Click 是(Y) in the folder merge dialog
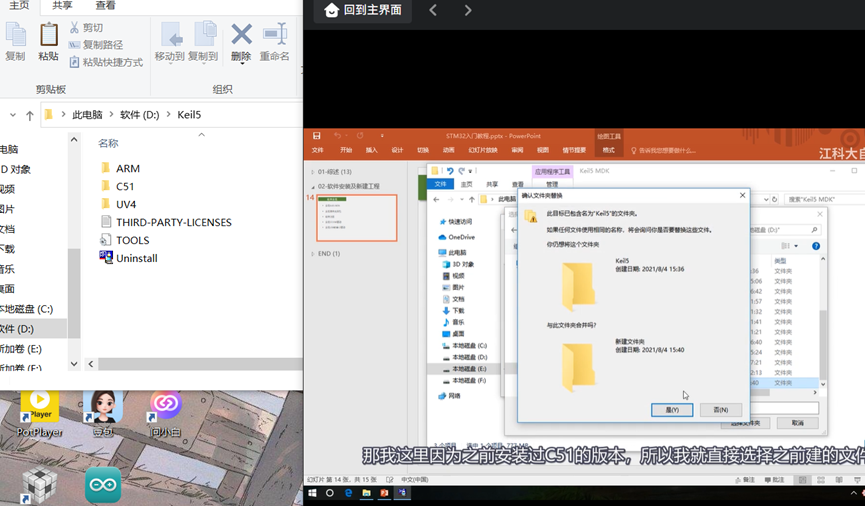Screen dimensions: 865x506 [x=671, y=410]
